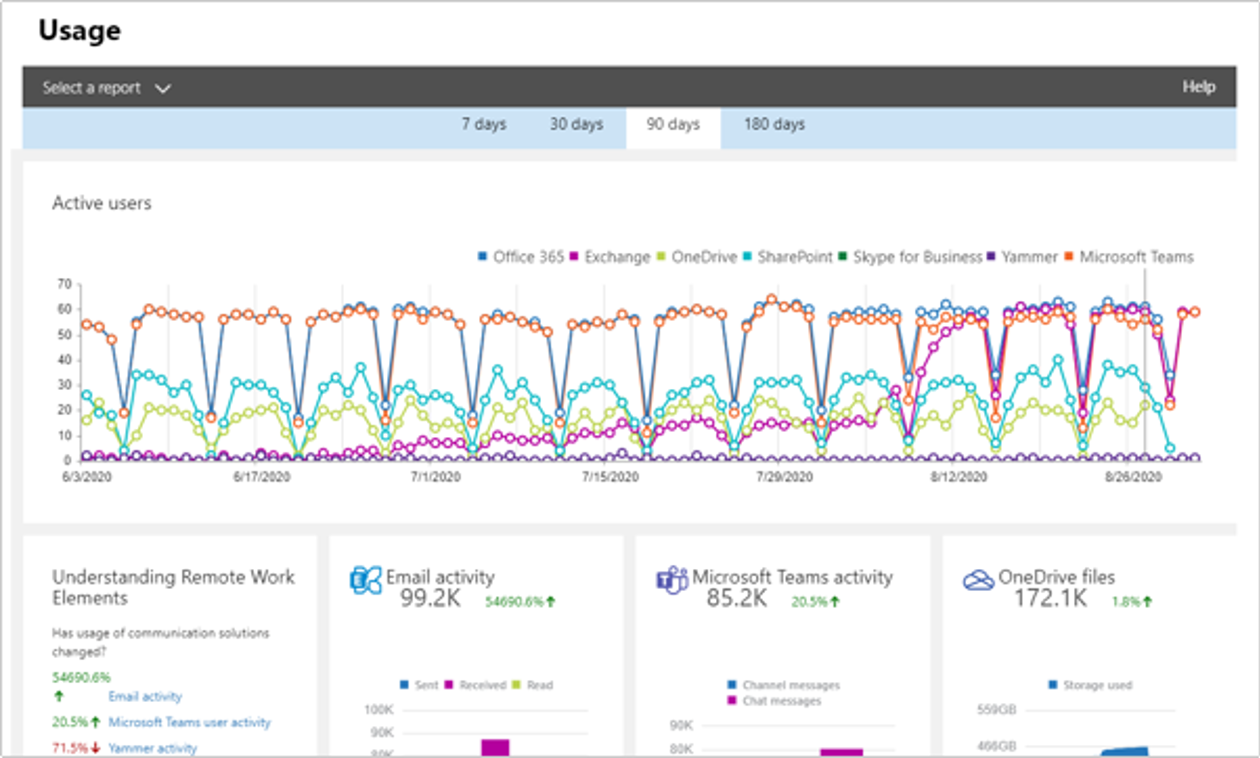
Task: Click the chevron next to Select a report
Action: (x=163, y=89)
